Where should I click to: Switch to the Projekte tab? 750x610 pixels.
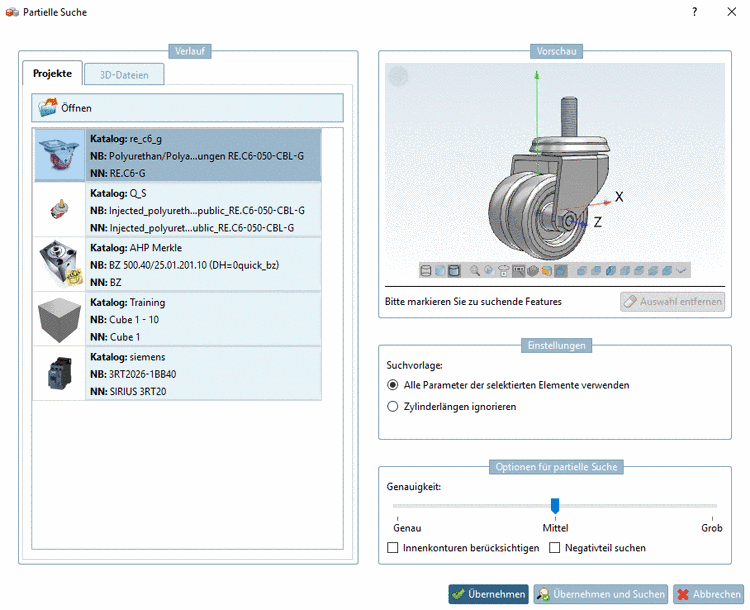52,73
